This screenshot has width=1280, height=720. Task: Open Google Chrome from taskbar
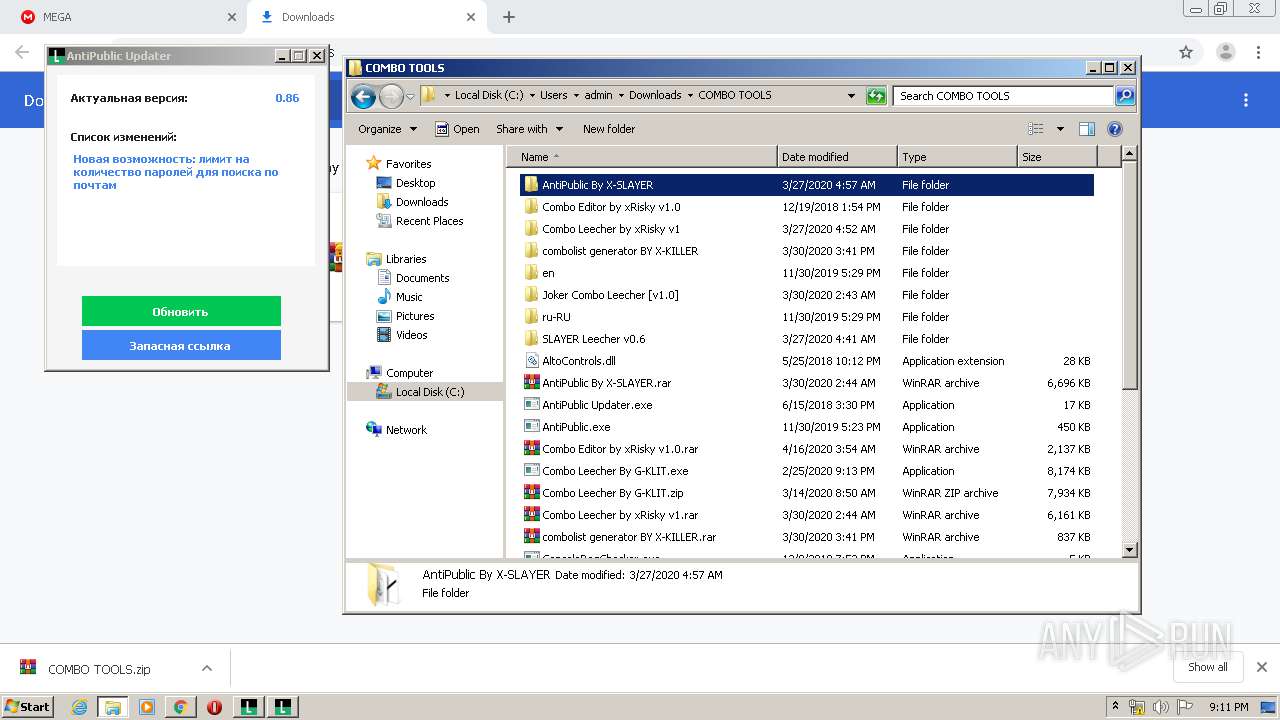coord(180,707)
